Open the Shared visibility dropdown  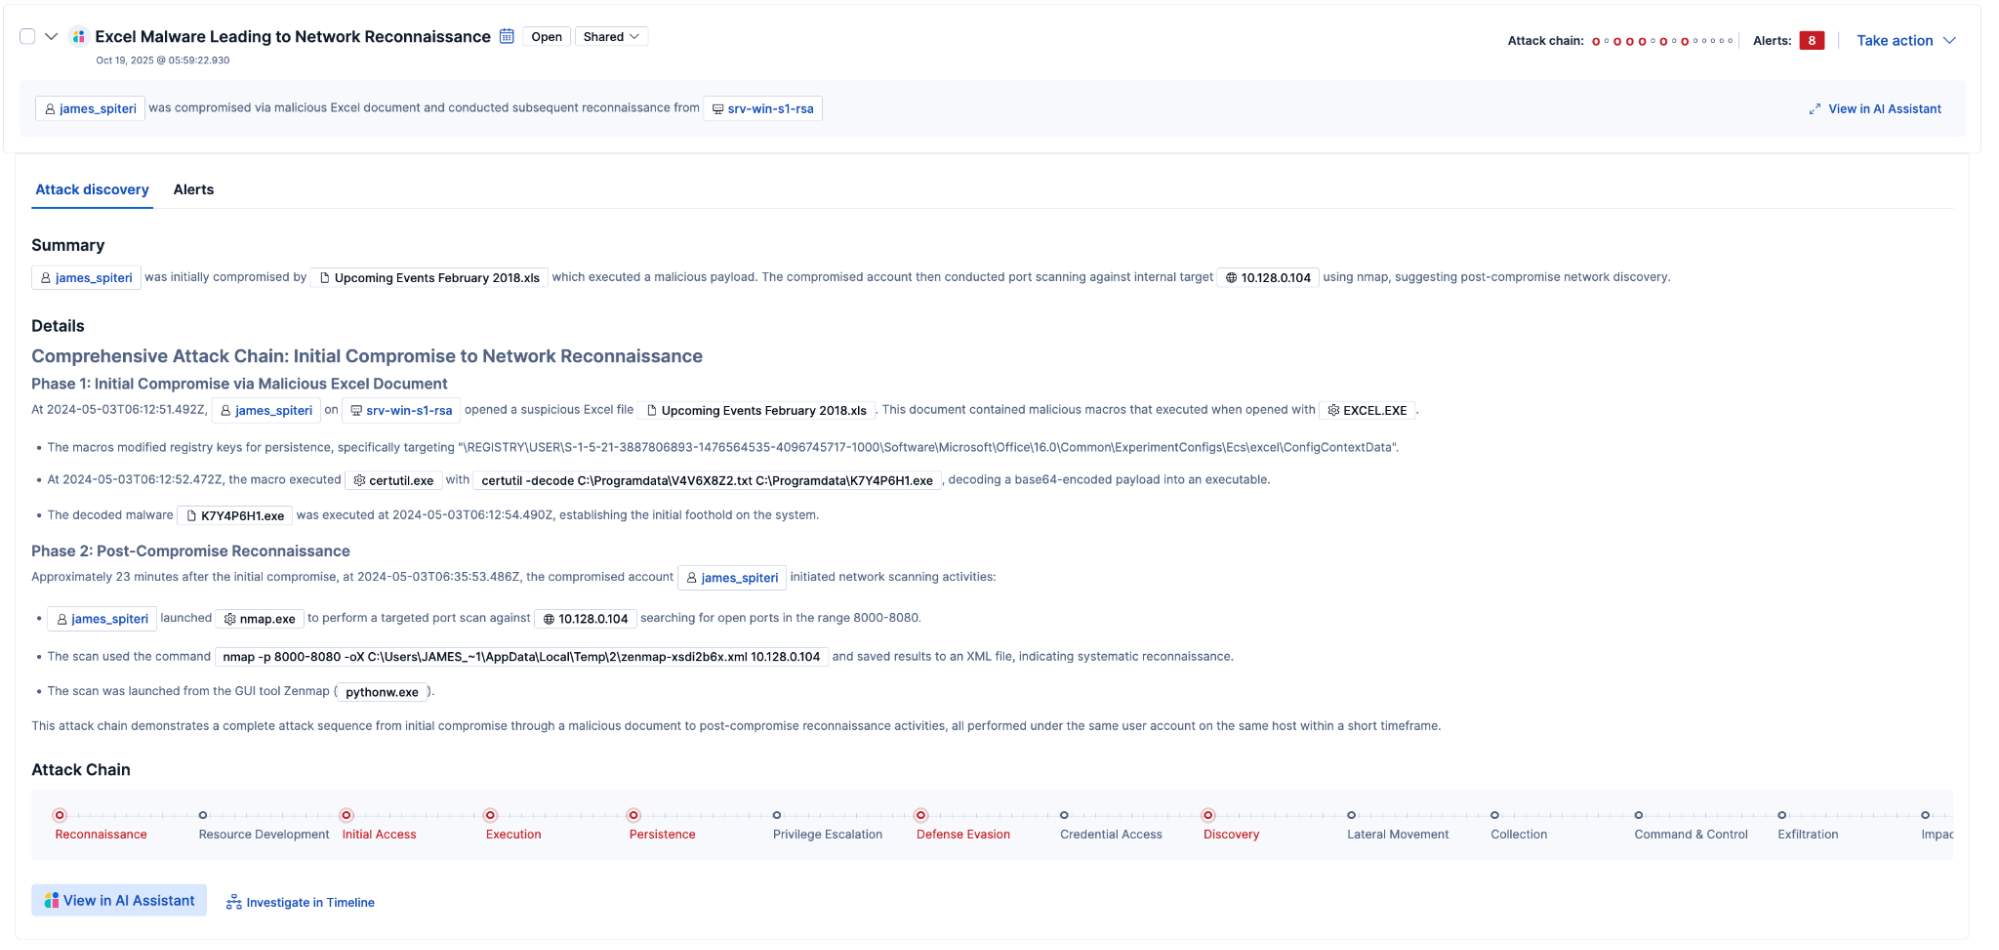(611, 36)
